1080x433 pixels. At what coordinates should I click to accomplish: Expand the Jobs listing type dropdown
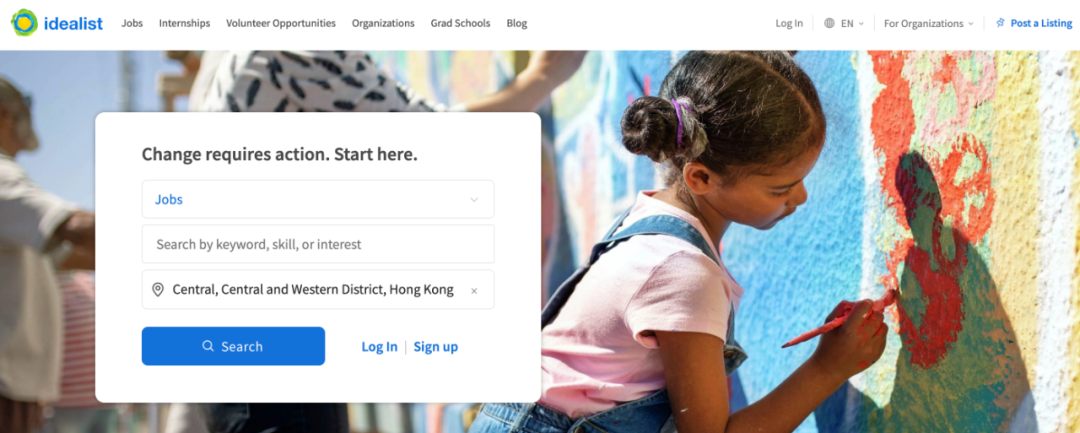[x=318, y=200]
